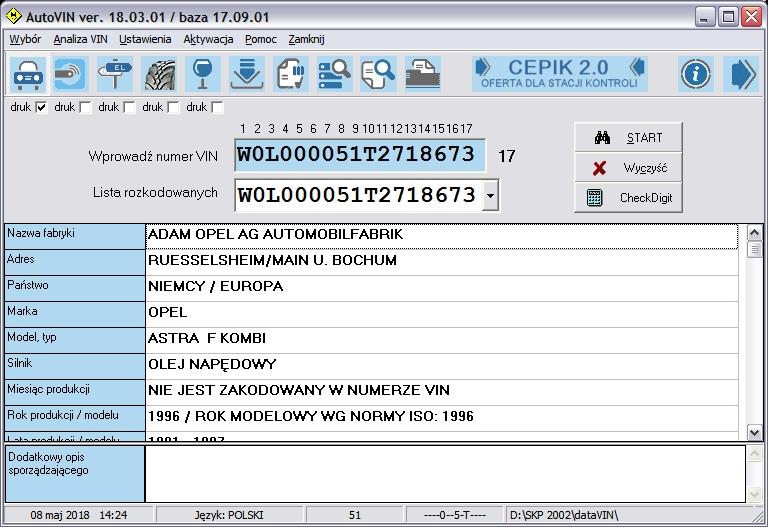Click the results scrollbar thumb
The height and width of the screenshot is (527, 768).
click(x=754, y=250)
